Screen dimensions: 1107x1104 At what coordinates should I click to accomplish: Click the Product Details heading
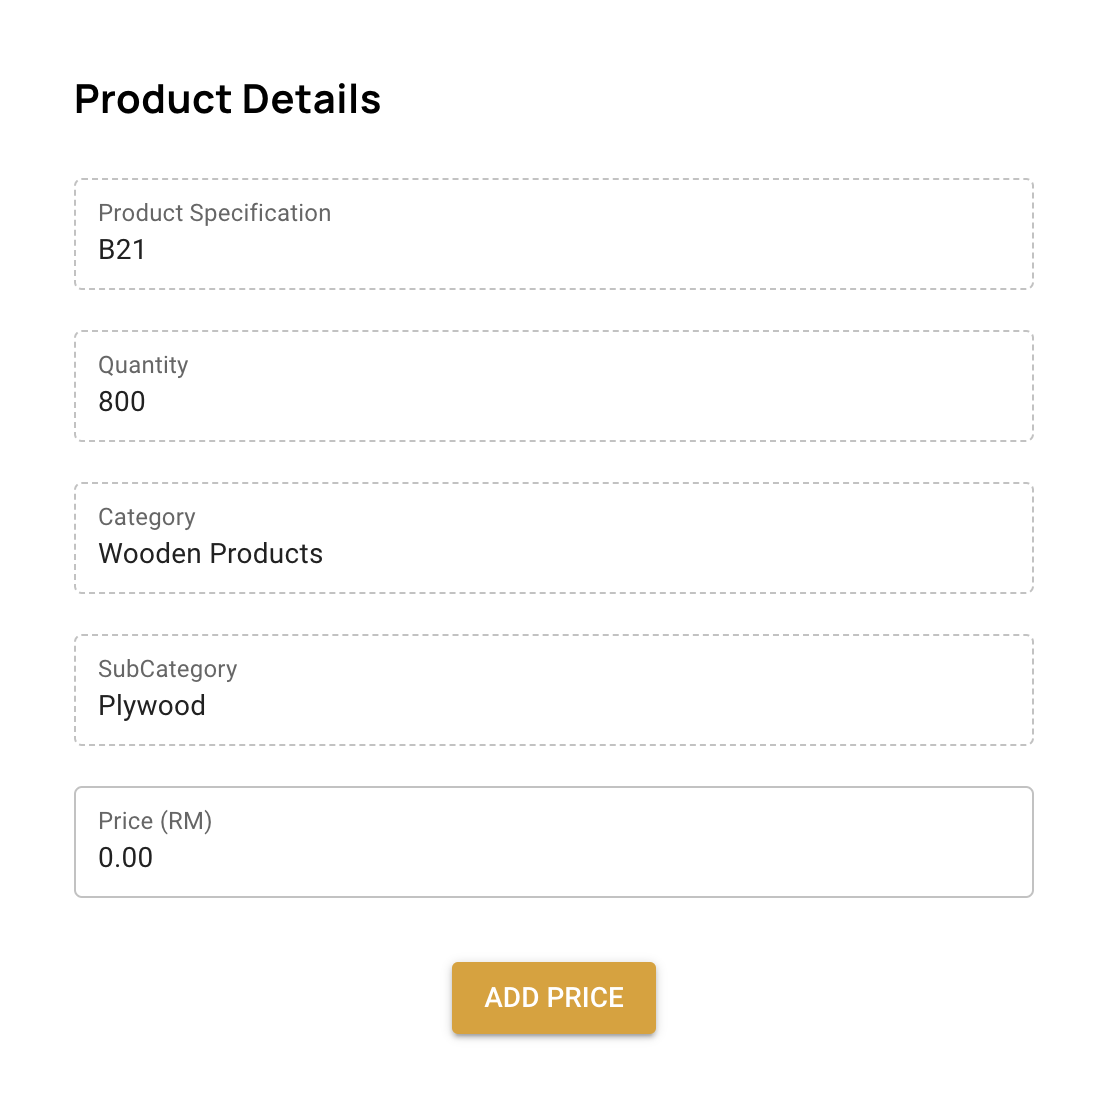(228, 100)
